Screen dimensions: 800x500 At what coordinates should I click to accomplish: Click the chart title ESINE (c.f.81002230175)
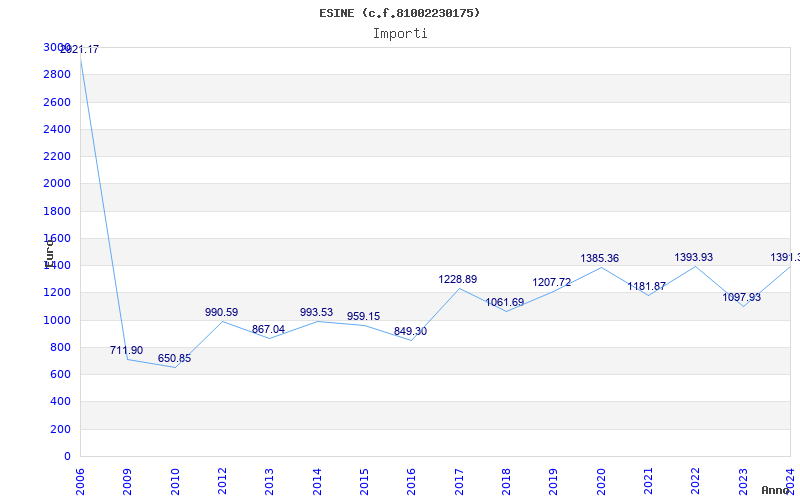point(399,13)
